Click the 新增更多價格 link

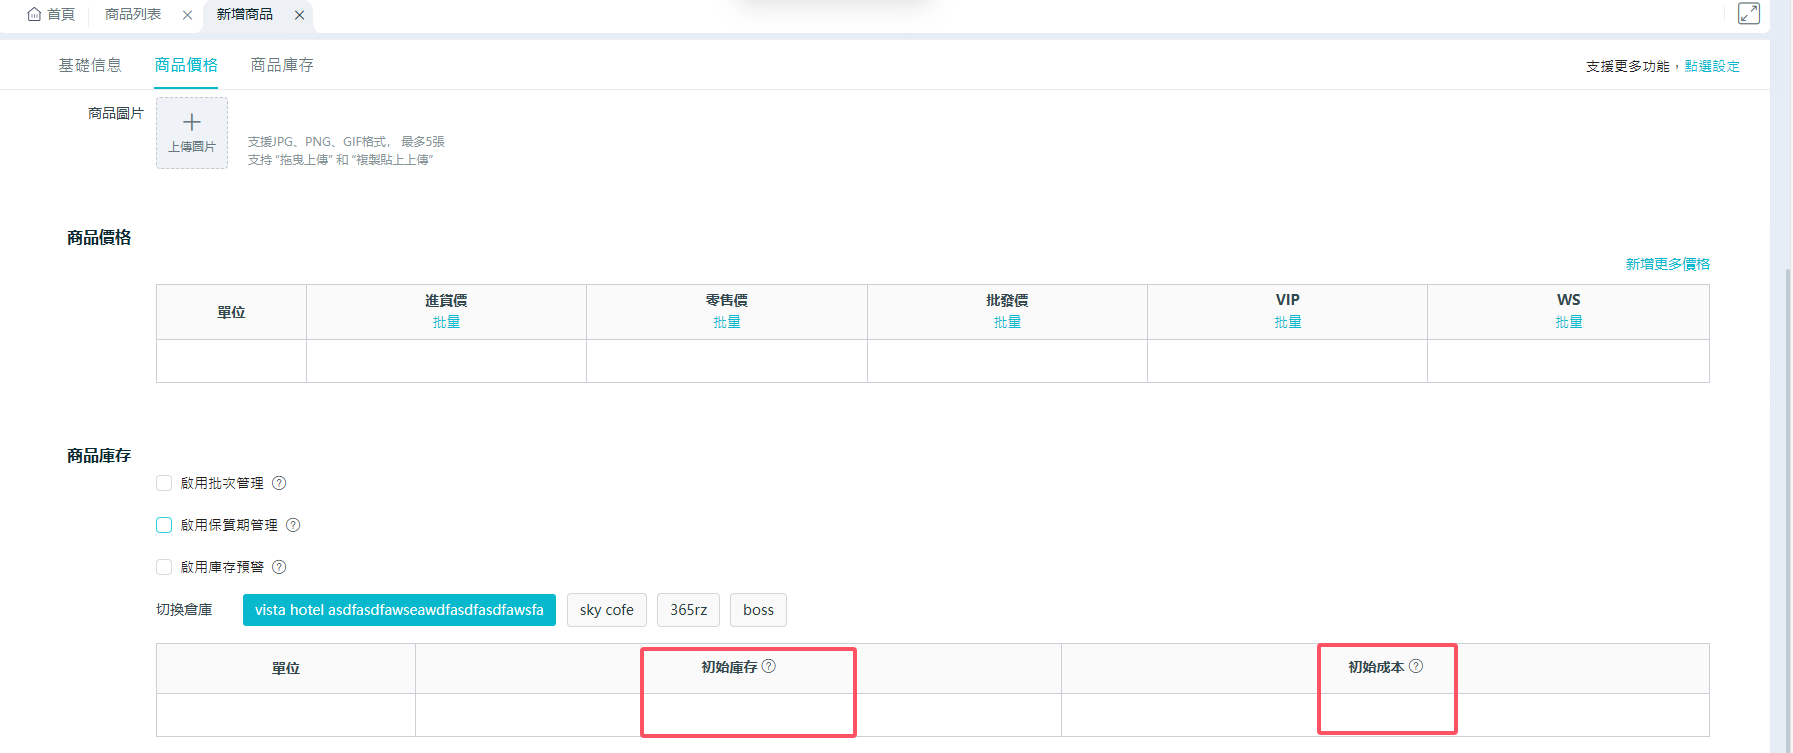coord(1667,264)
